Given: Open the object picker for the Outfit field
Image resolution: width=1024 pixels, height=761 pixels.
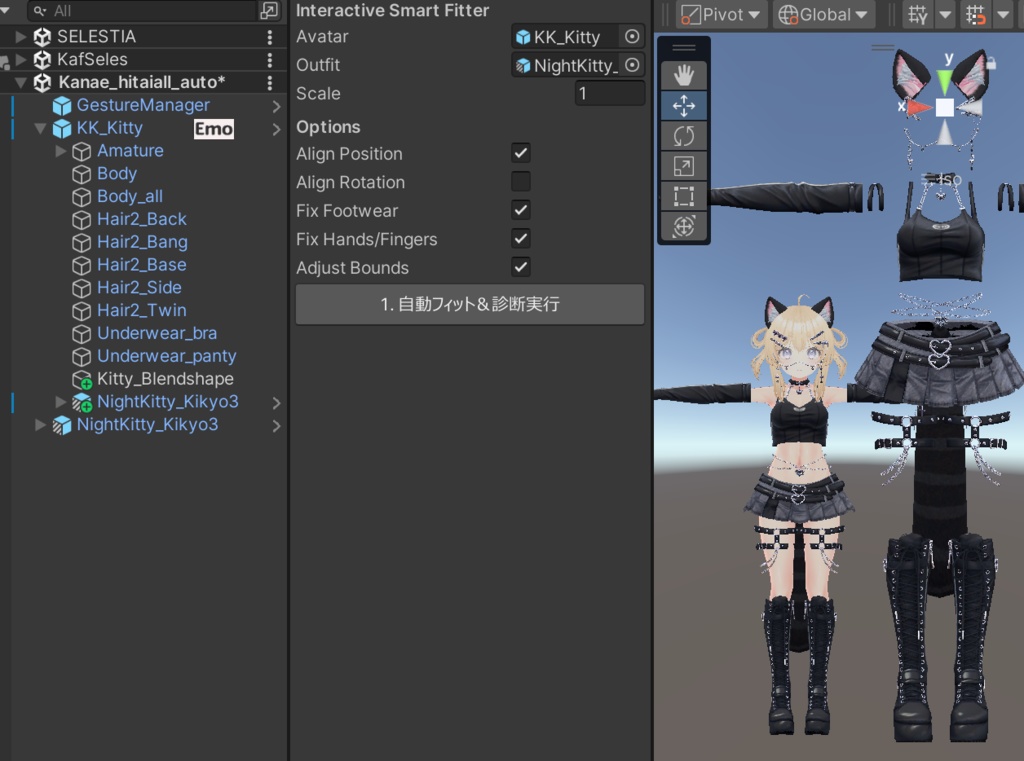Looking at the screenshot, I should click(x=631, y=64).
